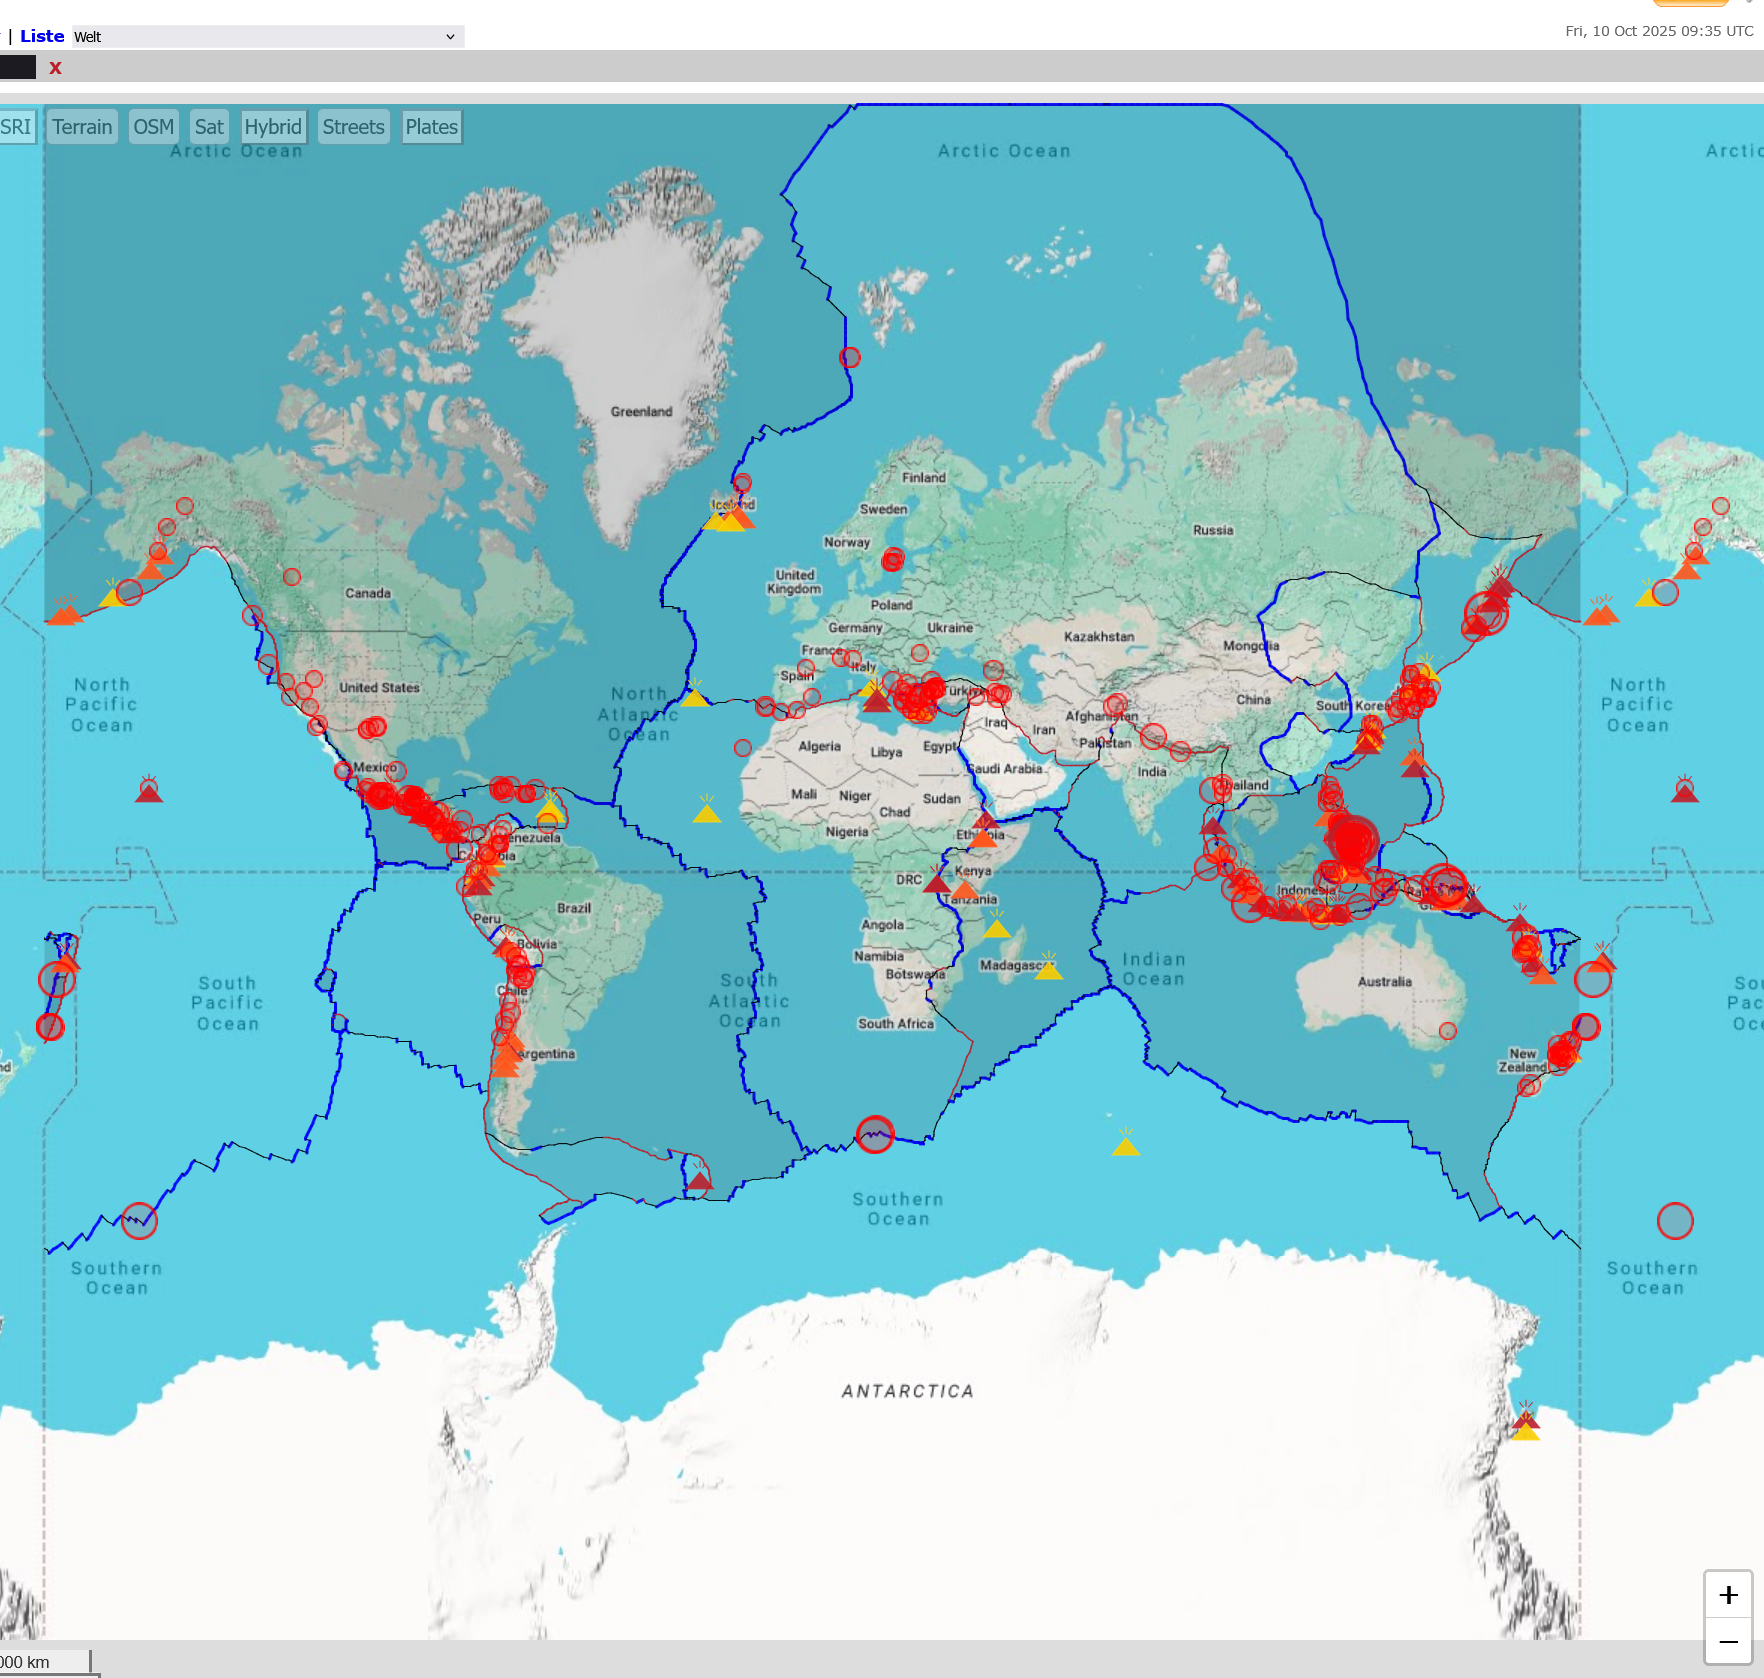
Task: Switch to the Hybrid map view
Action: [273, 127]
